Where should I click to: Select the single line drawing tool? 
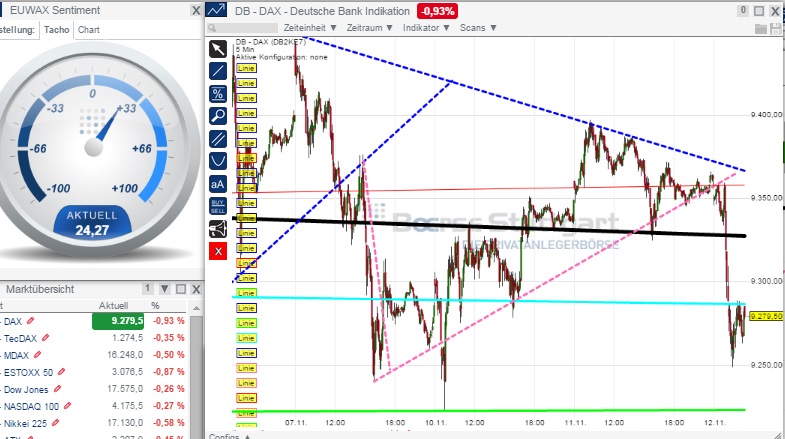pos(218,71)
